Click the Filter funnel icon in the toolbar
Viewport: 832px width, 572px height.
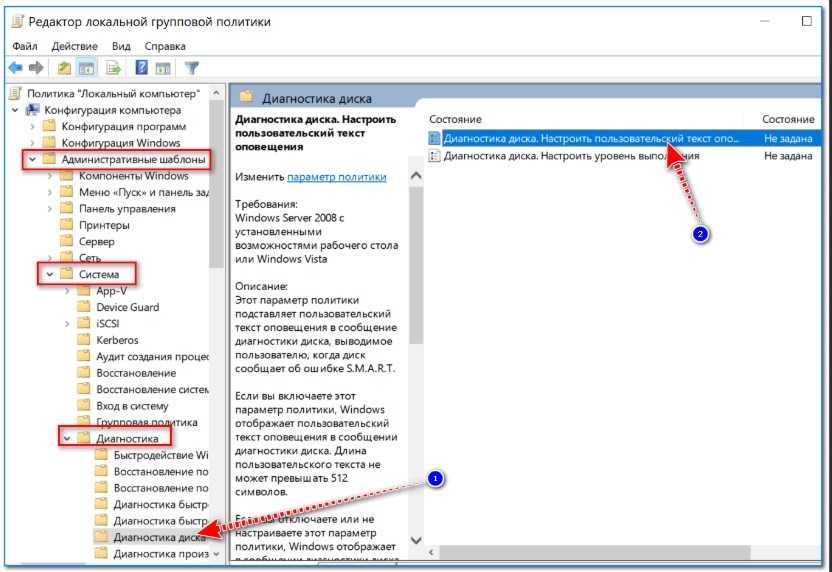[191, 68]
